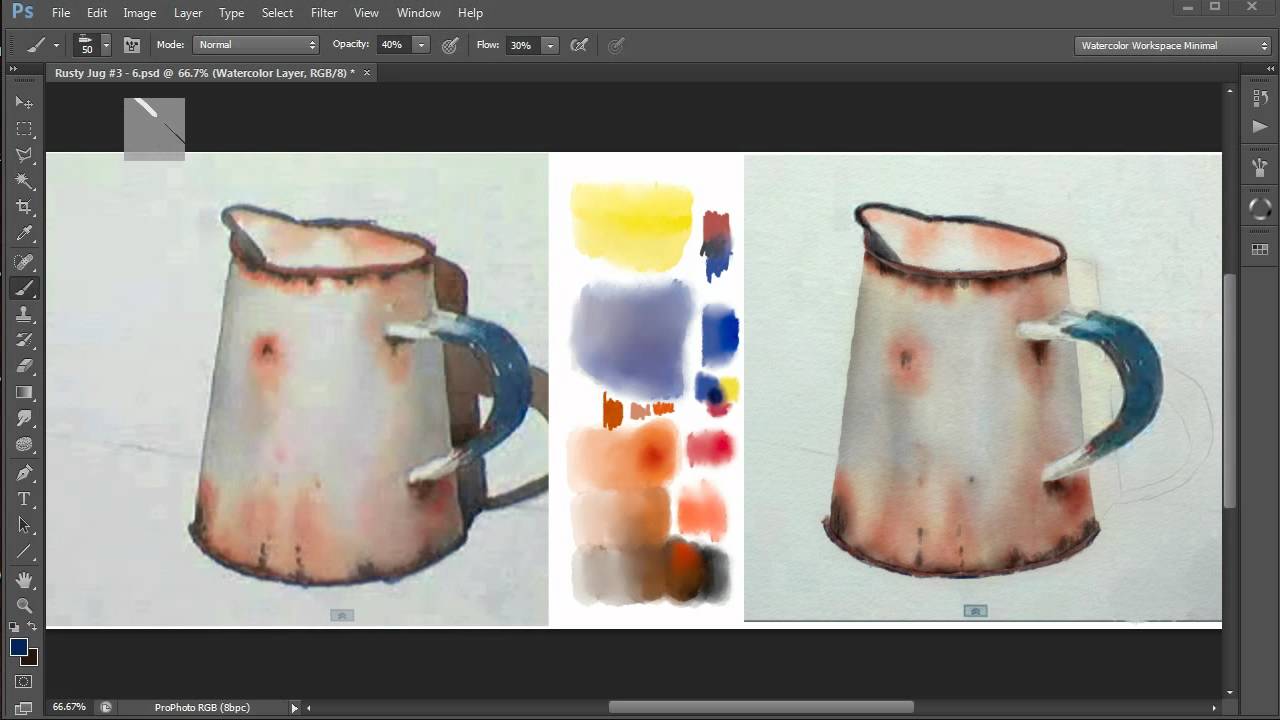1280x720 pixels.
Task: Open the Edit menu
Action: pos(97,13)
